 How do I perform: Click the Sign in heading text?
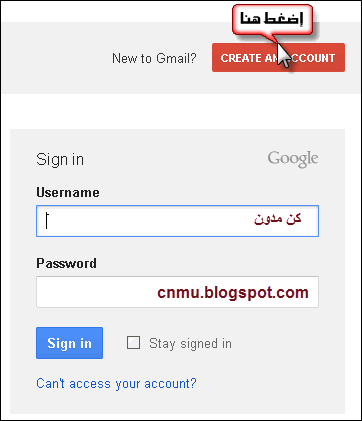(60, 159)
